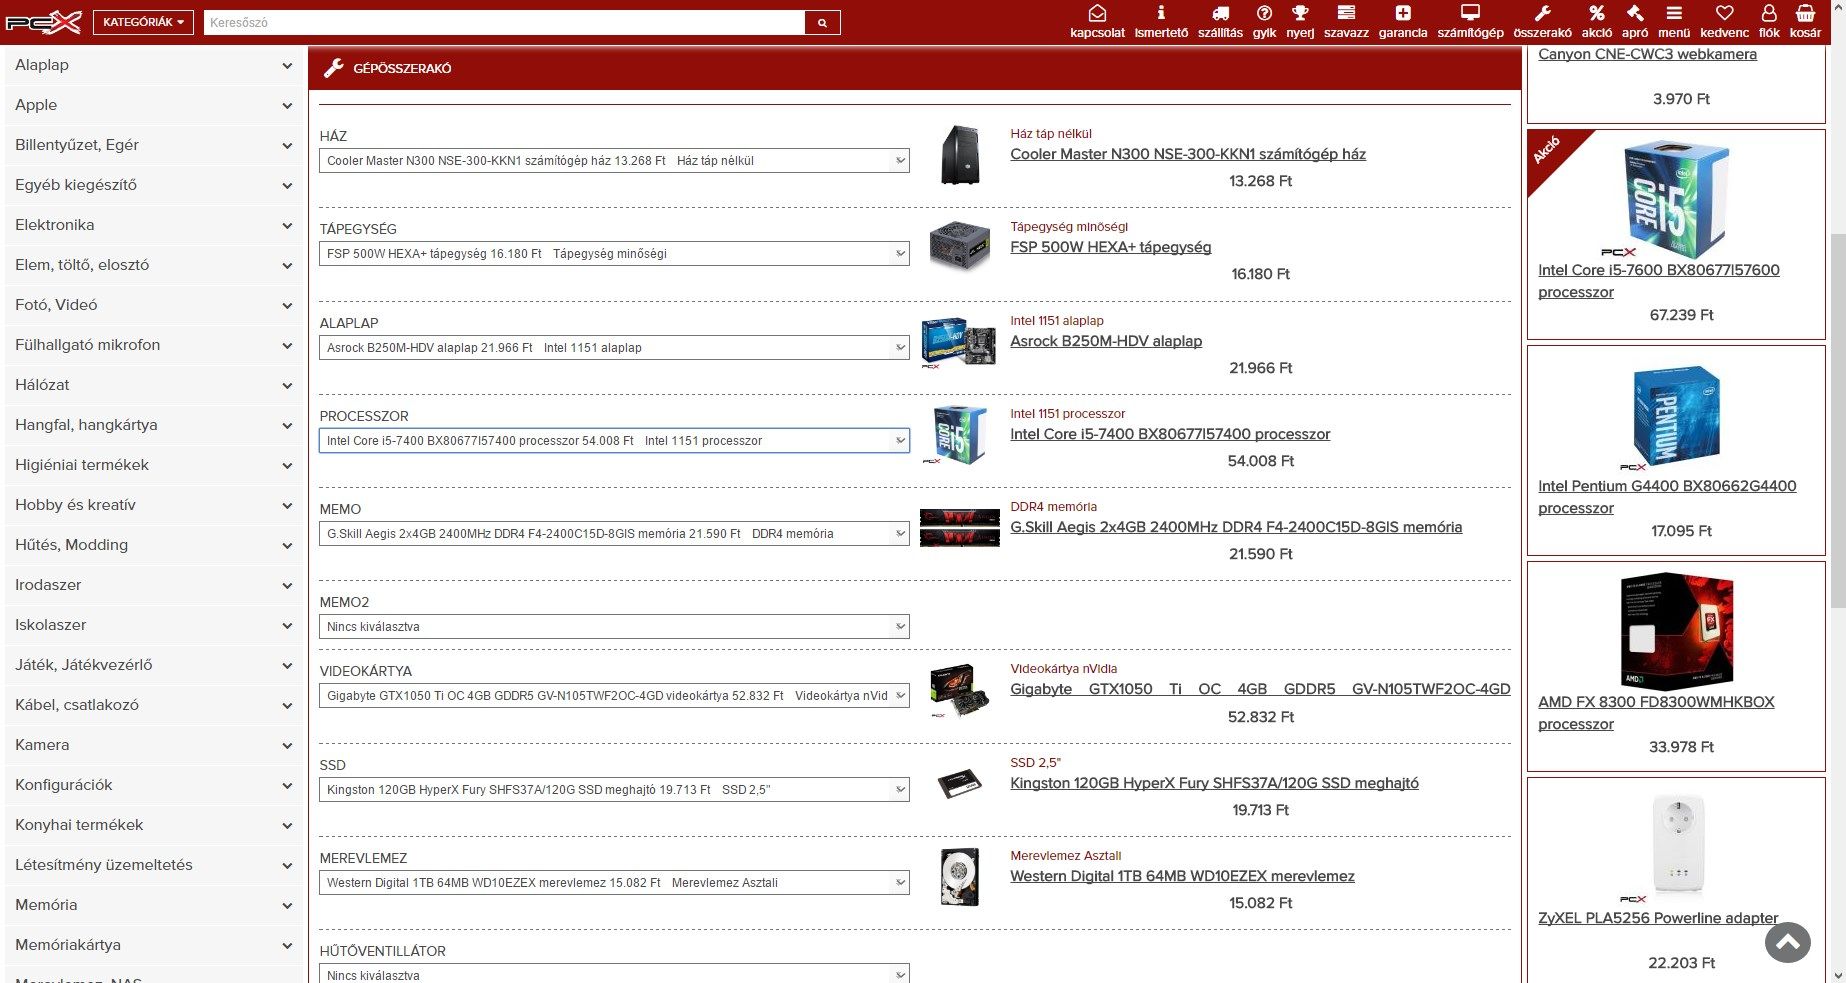Open Western Digital 1TB merevlemez link
This screenshot has height=983, width=1846.
coord(1182,876)
